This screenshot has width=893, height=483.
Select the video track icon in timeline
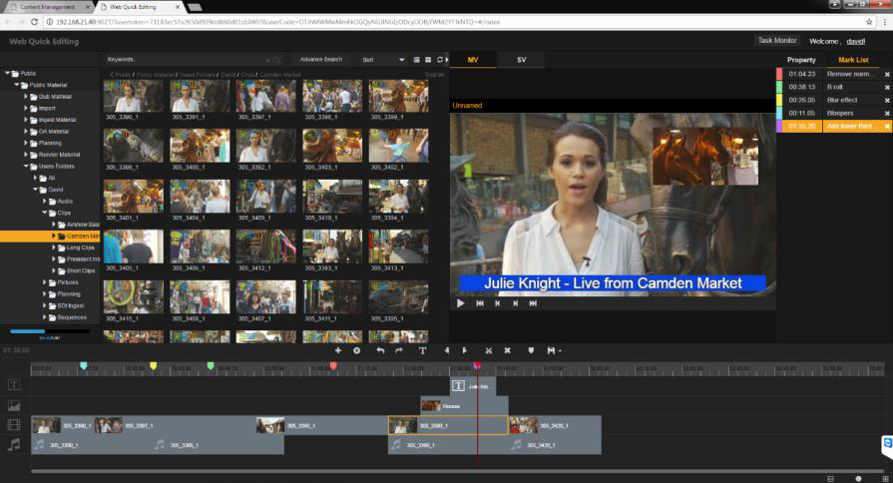(14, 425)
